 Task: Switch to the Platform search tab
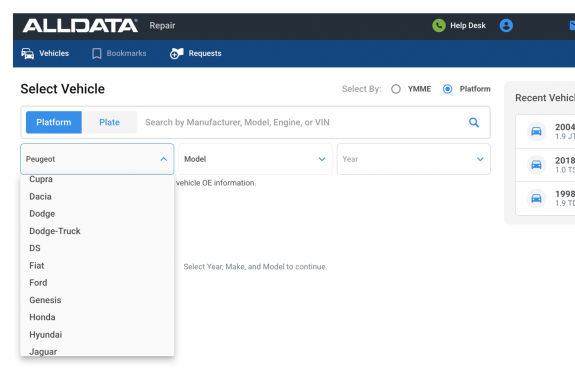(54, 122)
